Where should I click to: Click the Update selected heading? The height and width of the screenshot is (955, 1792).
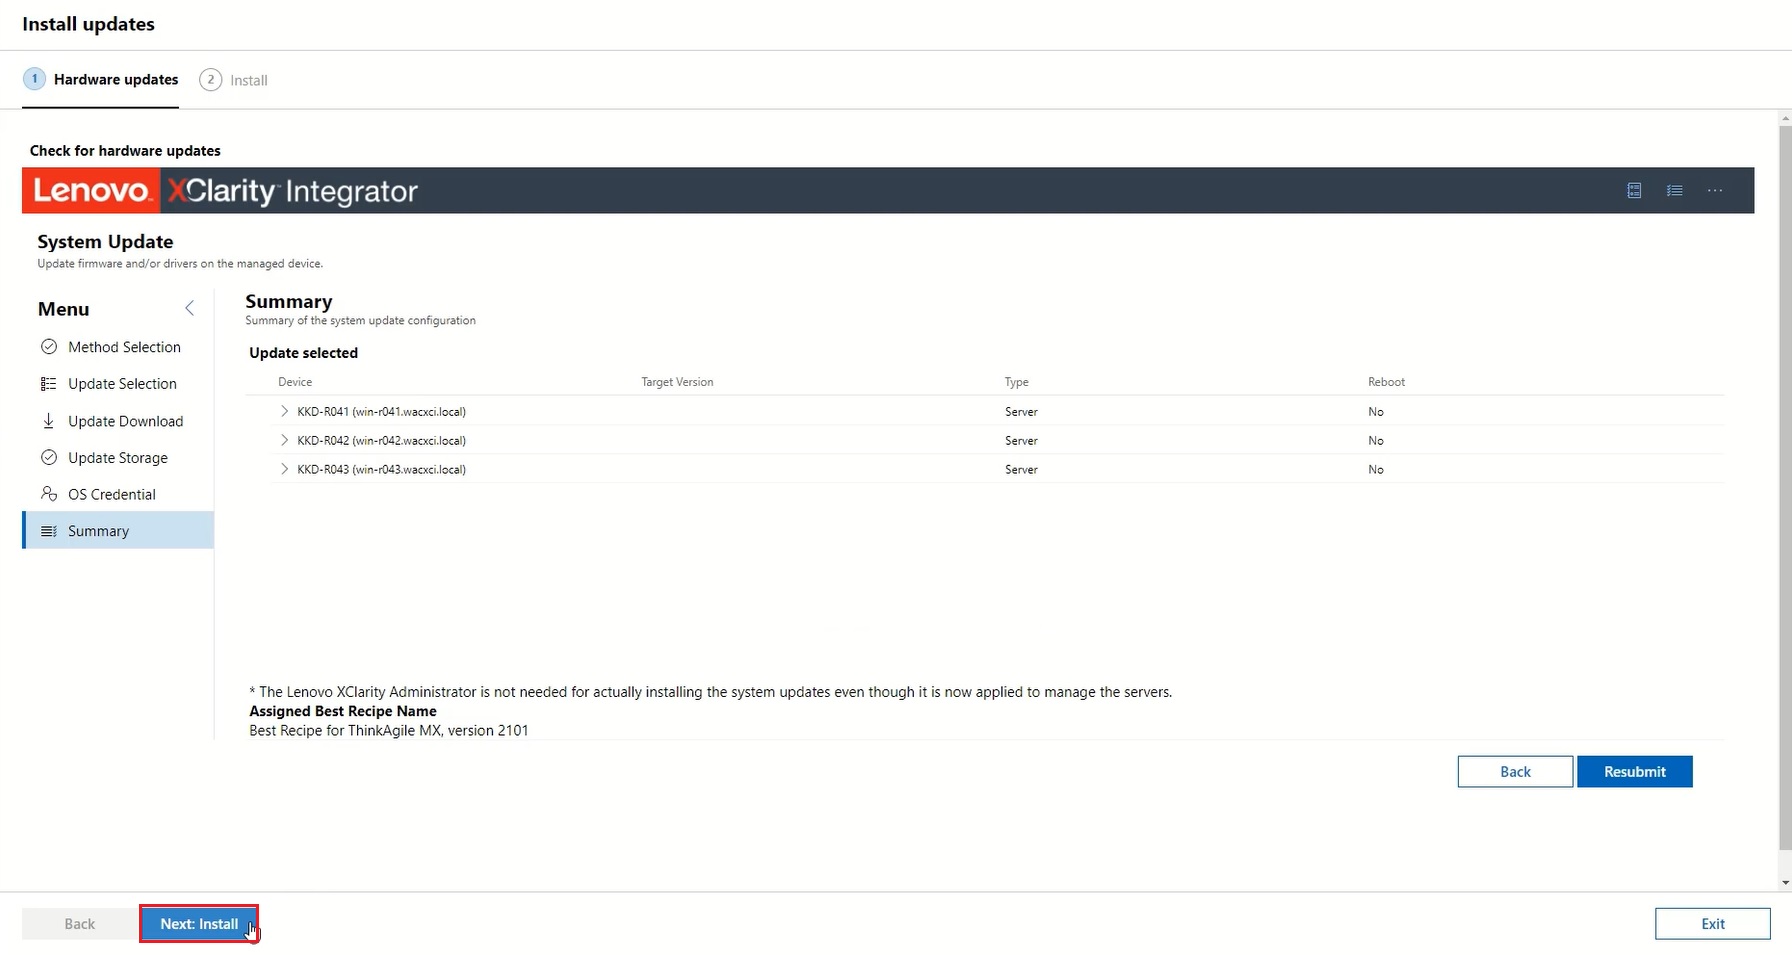tap(303, 353)
